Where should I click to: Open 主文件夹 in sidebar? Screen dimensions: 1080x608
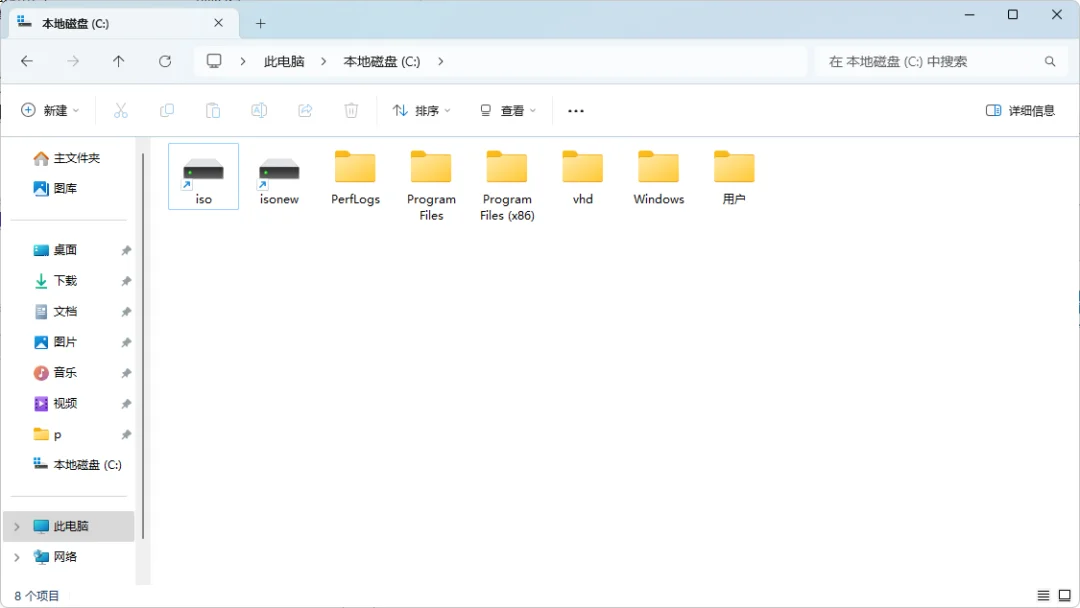tap(67, 158)
